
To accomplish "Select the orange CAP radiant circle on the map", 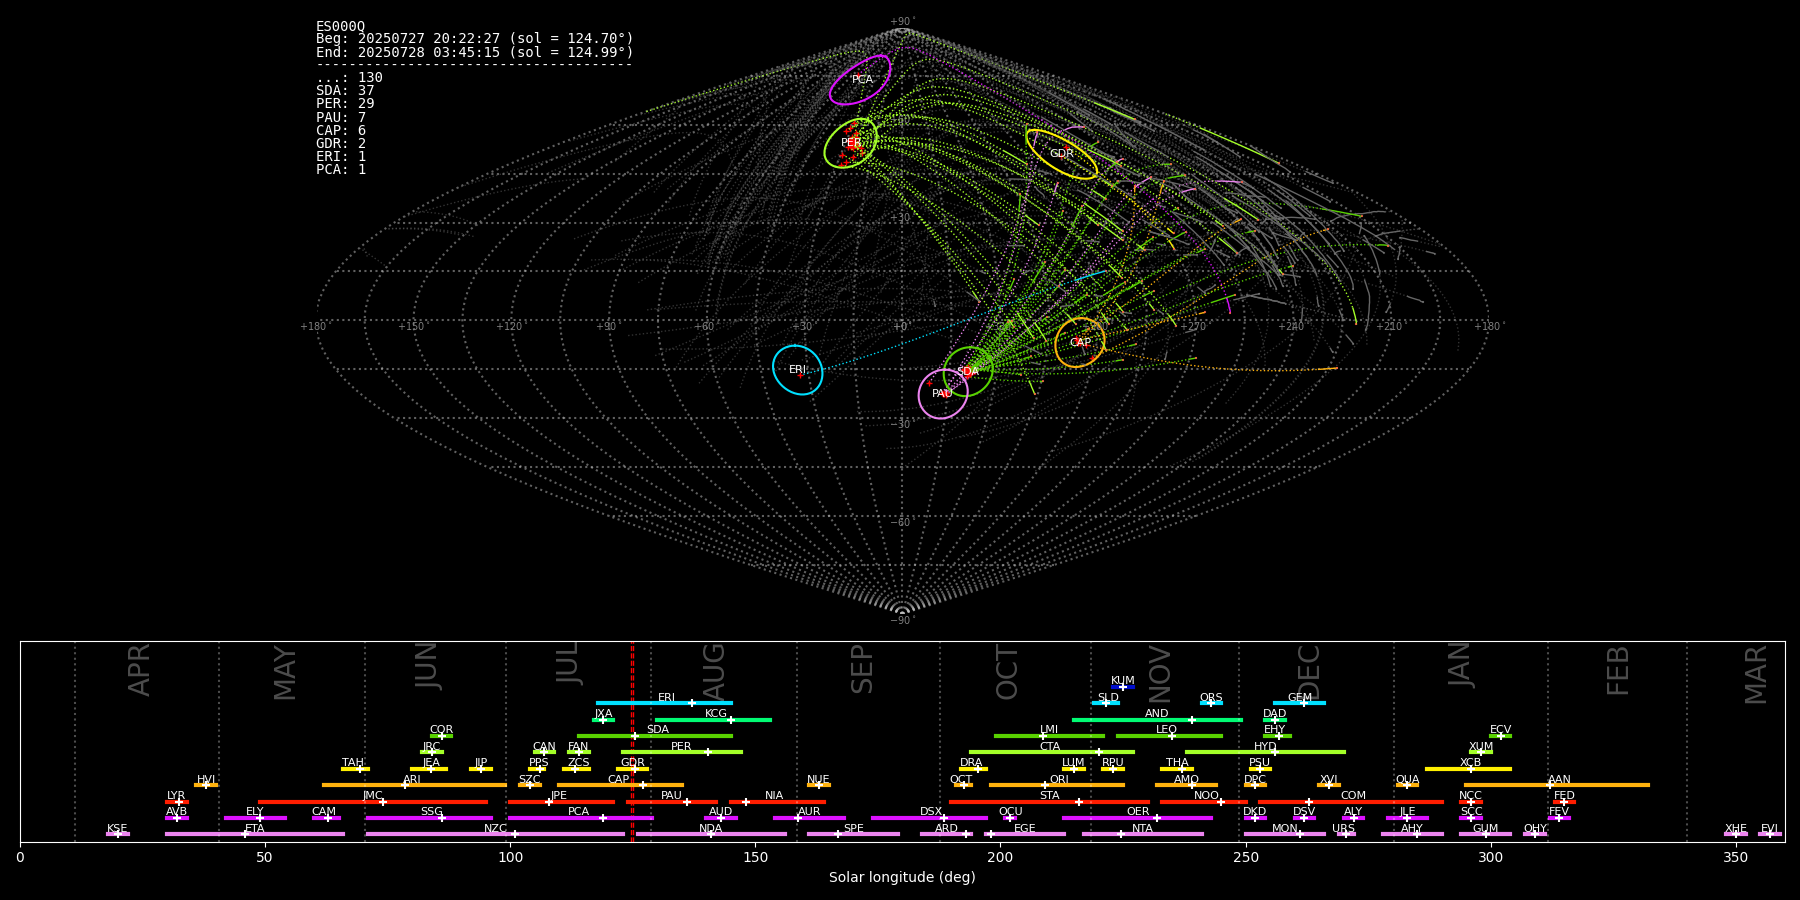I will (x=1080, y=343).
